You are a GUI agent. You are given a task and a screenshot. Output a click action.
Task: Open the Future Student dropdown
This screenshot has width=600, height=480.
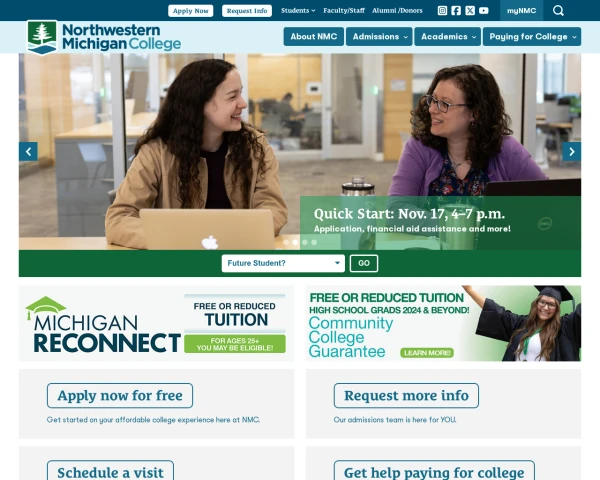(x=283, y=263)
